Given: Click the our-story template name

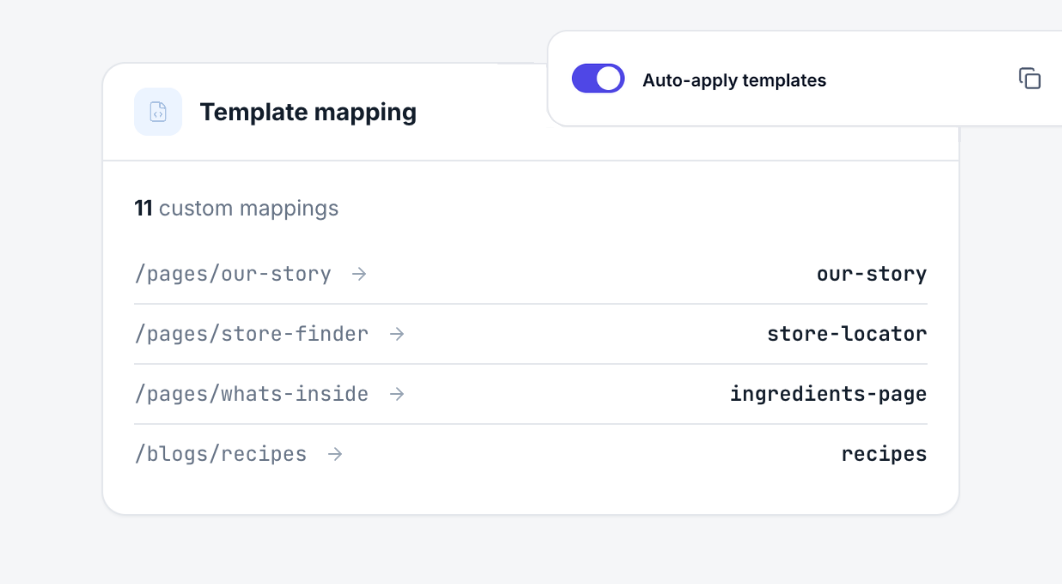Looking at the screenshot, I should [x=872, y=274].
